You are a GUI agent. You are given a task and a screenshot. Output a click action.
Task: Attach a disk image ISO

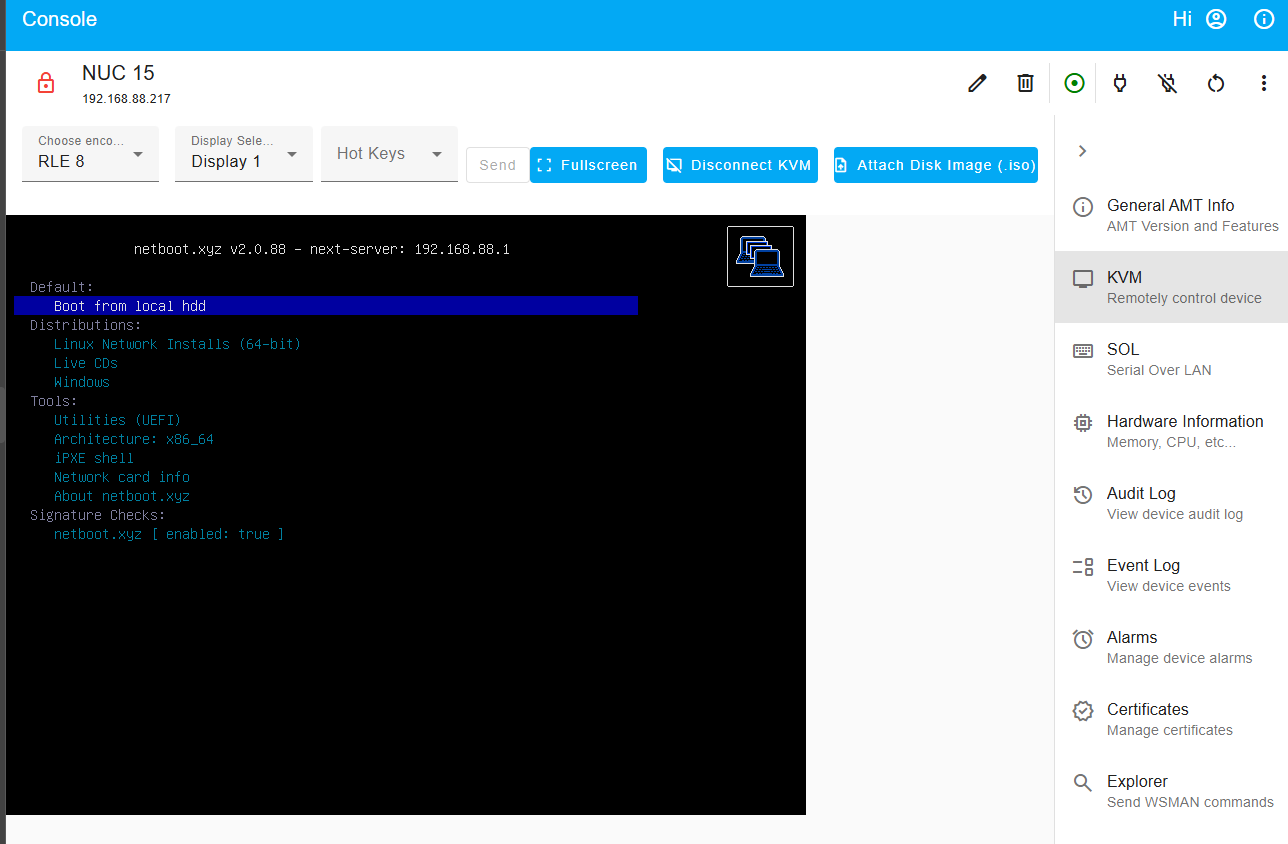tap(935, 165)
